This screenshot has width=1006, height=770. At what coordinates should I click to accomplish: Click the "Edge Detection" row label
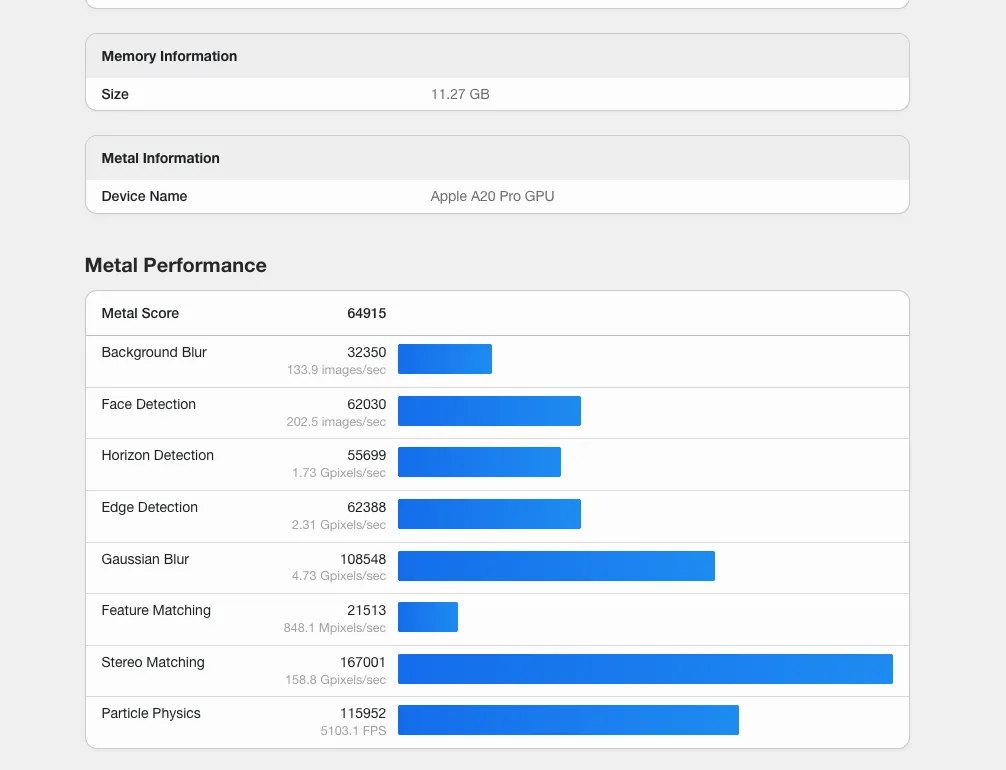[149, 508]
